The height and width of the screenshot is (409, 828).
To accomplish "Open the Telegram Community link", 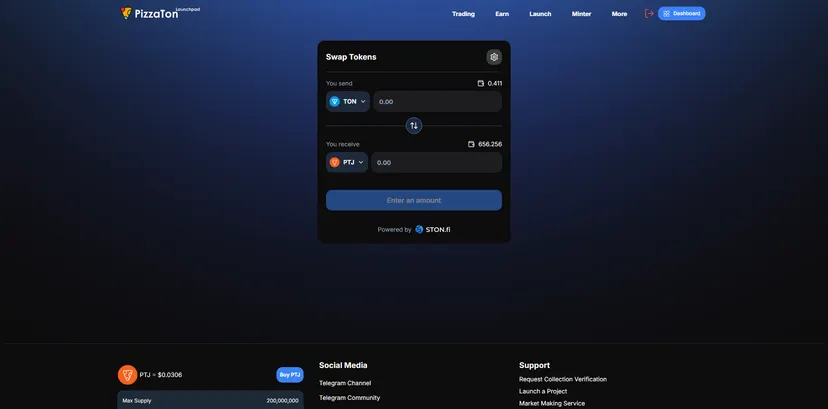I will [x=349, y=398].
